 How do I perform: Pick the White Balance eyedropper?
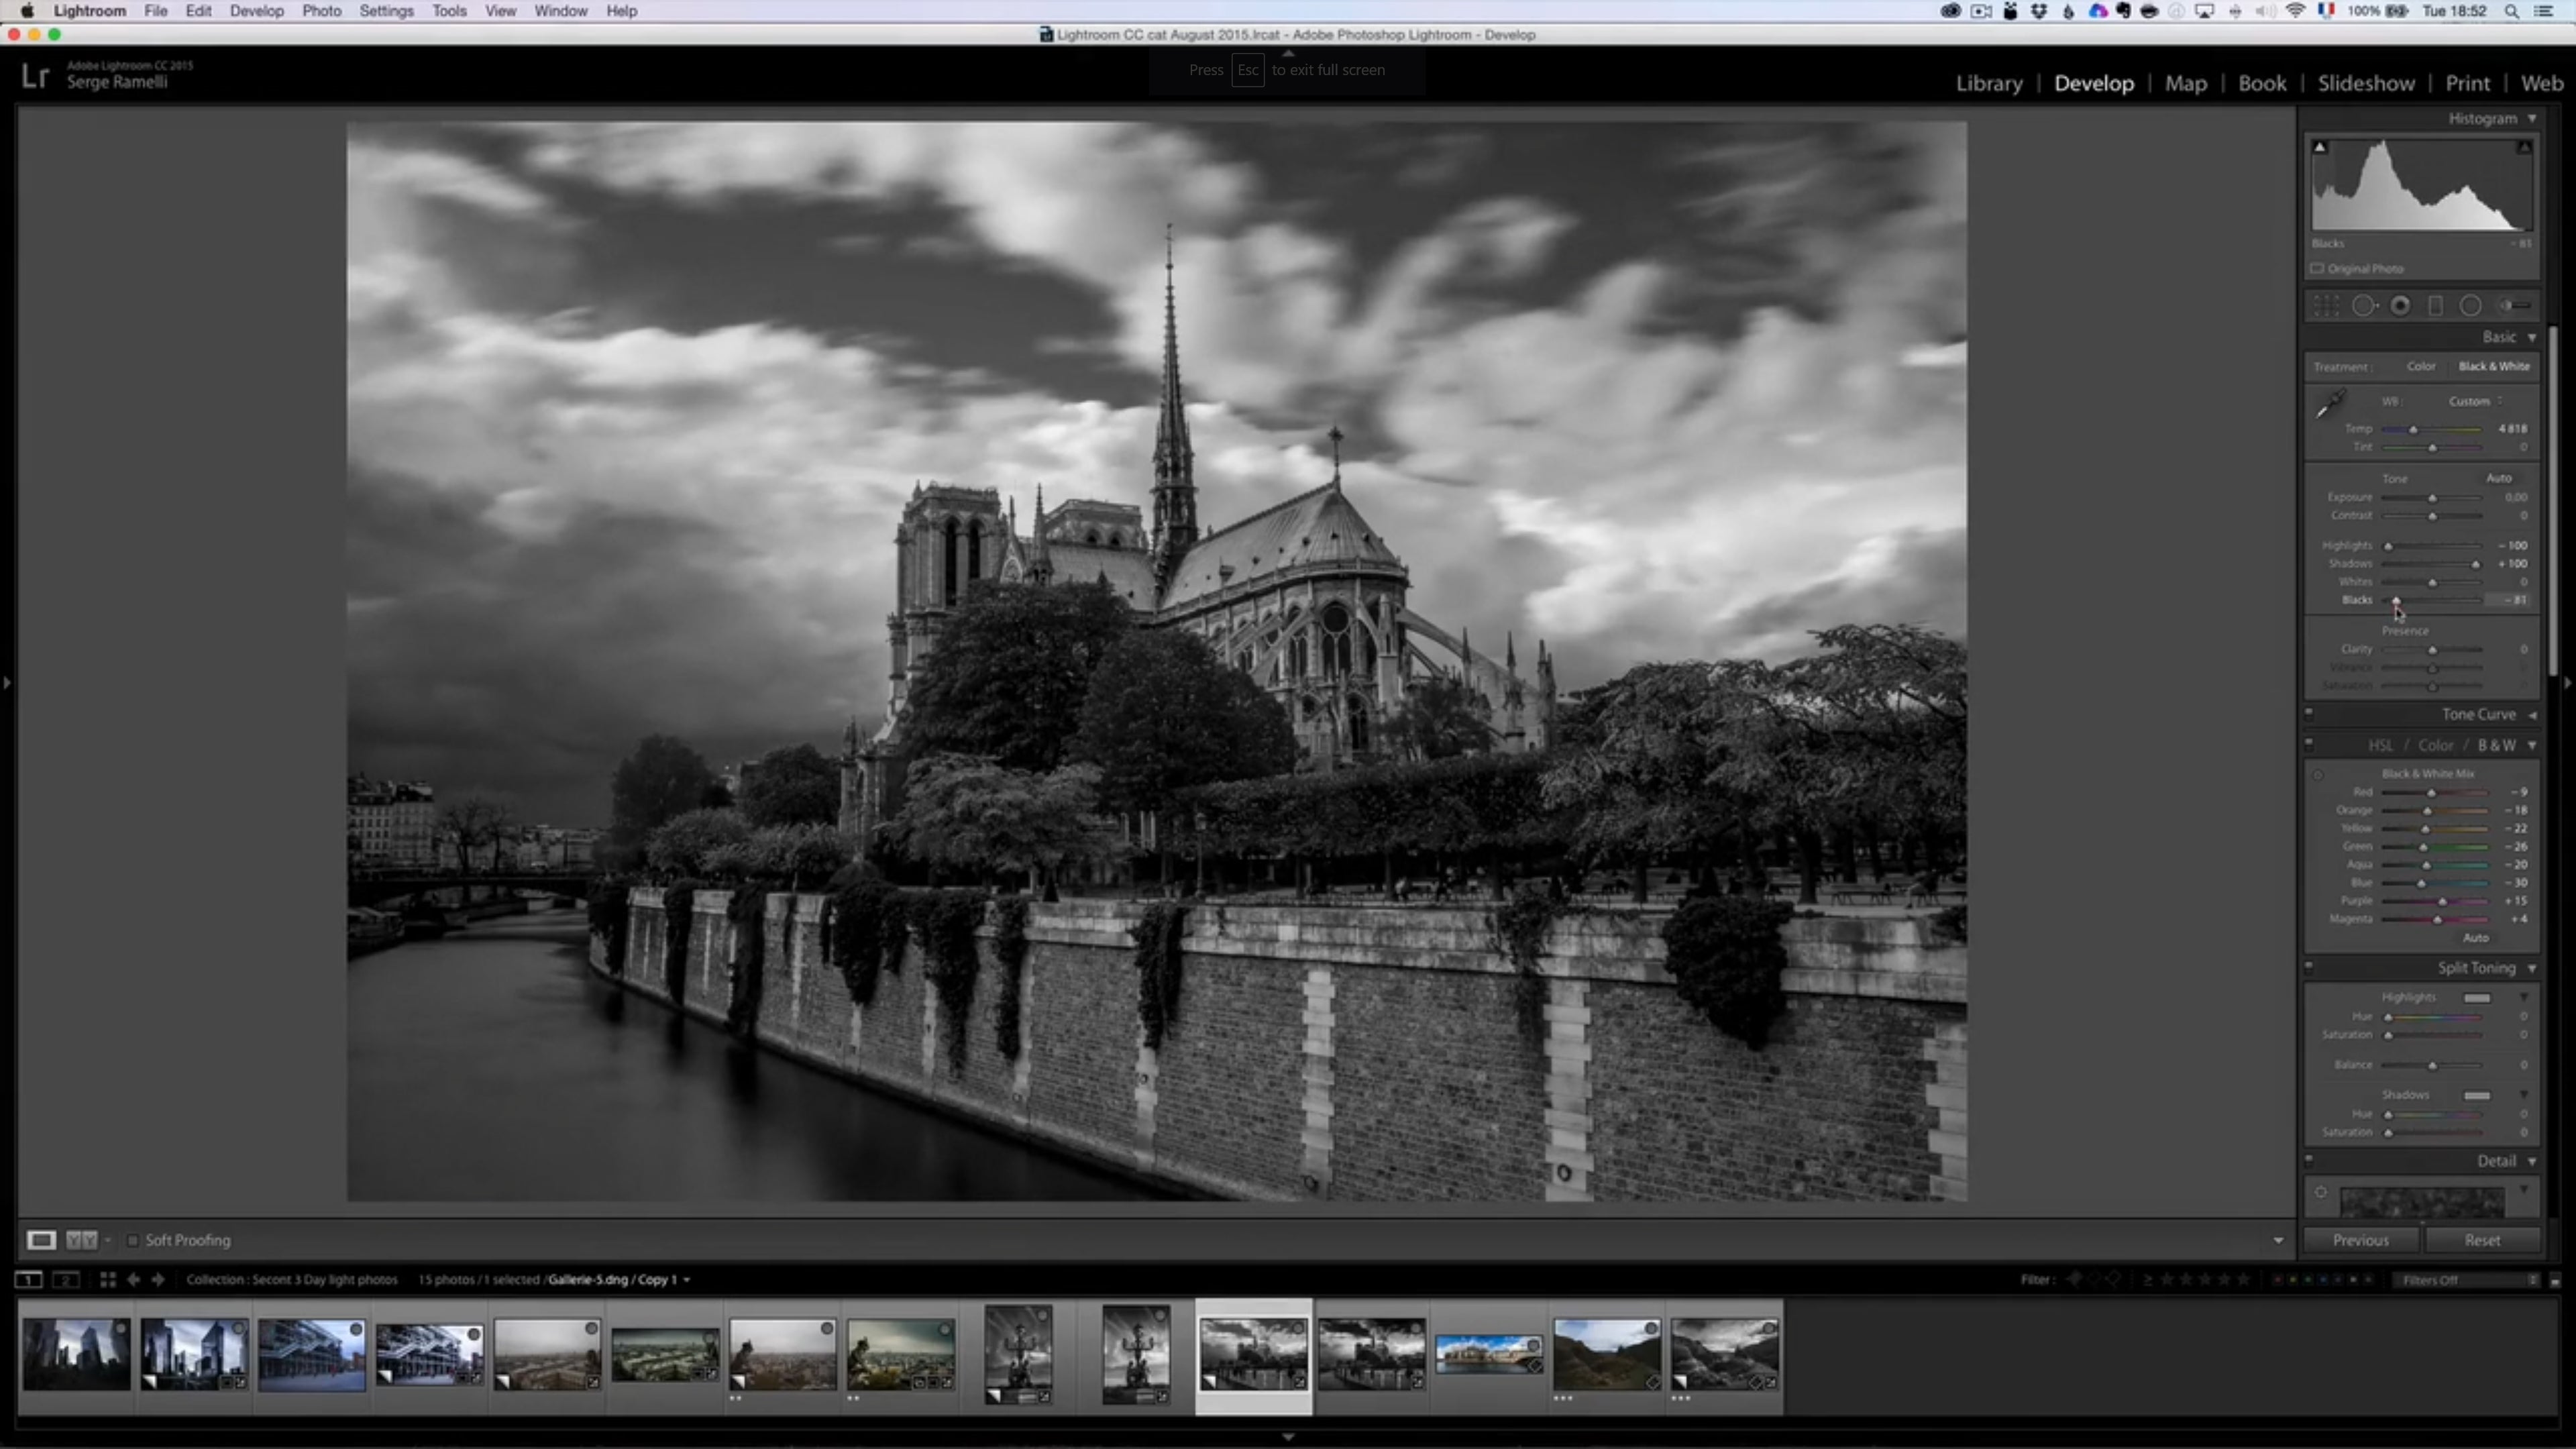(x=2327, y=405)
